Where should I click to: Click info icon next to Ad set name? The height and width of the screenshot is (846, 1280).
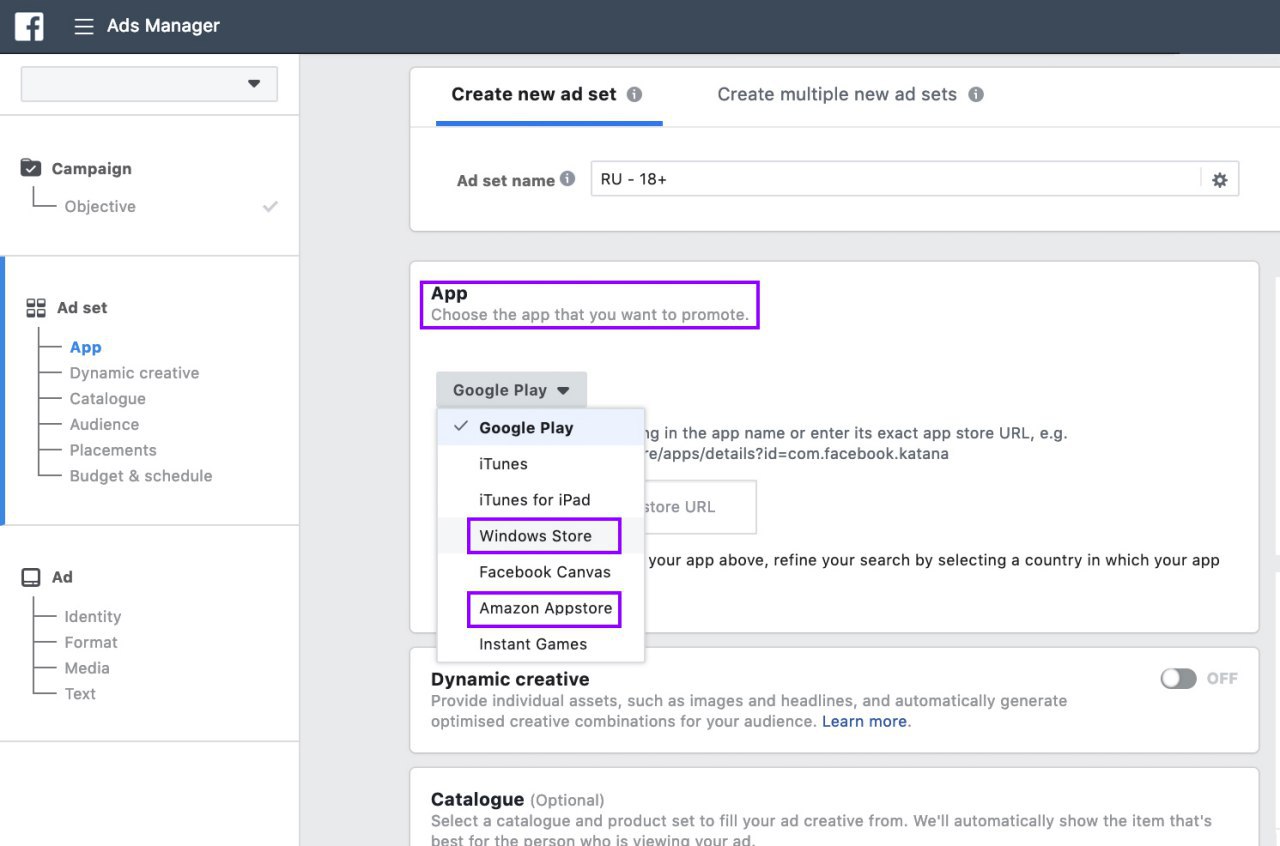pos(568,179)
